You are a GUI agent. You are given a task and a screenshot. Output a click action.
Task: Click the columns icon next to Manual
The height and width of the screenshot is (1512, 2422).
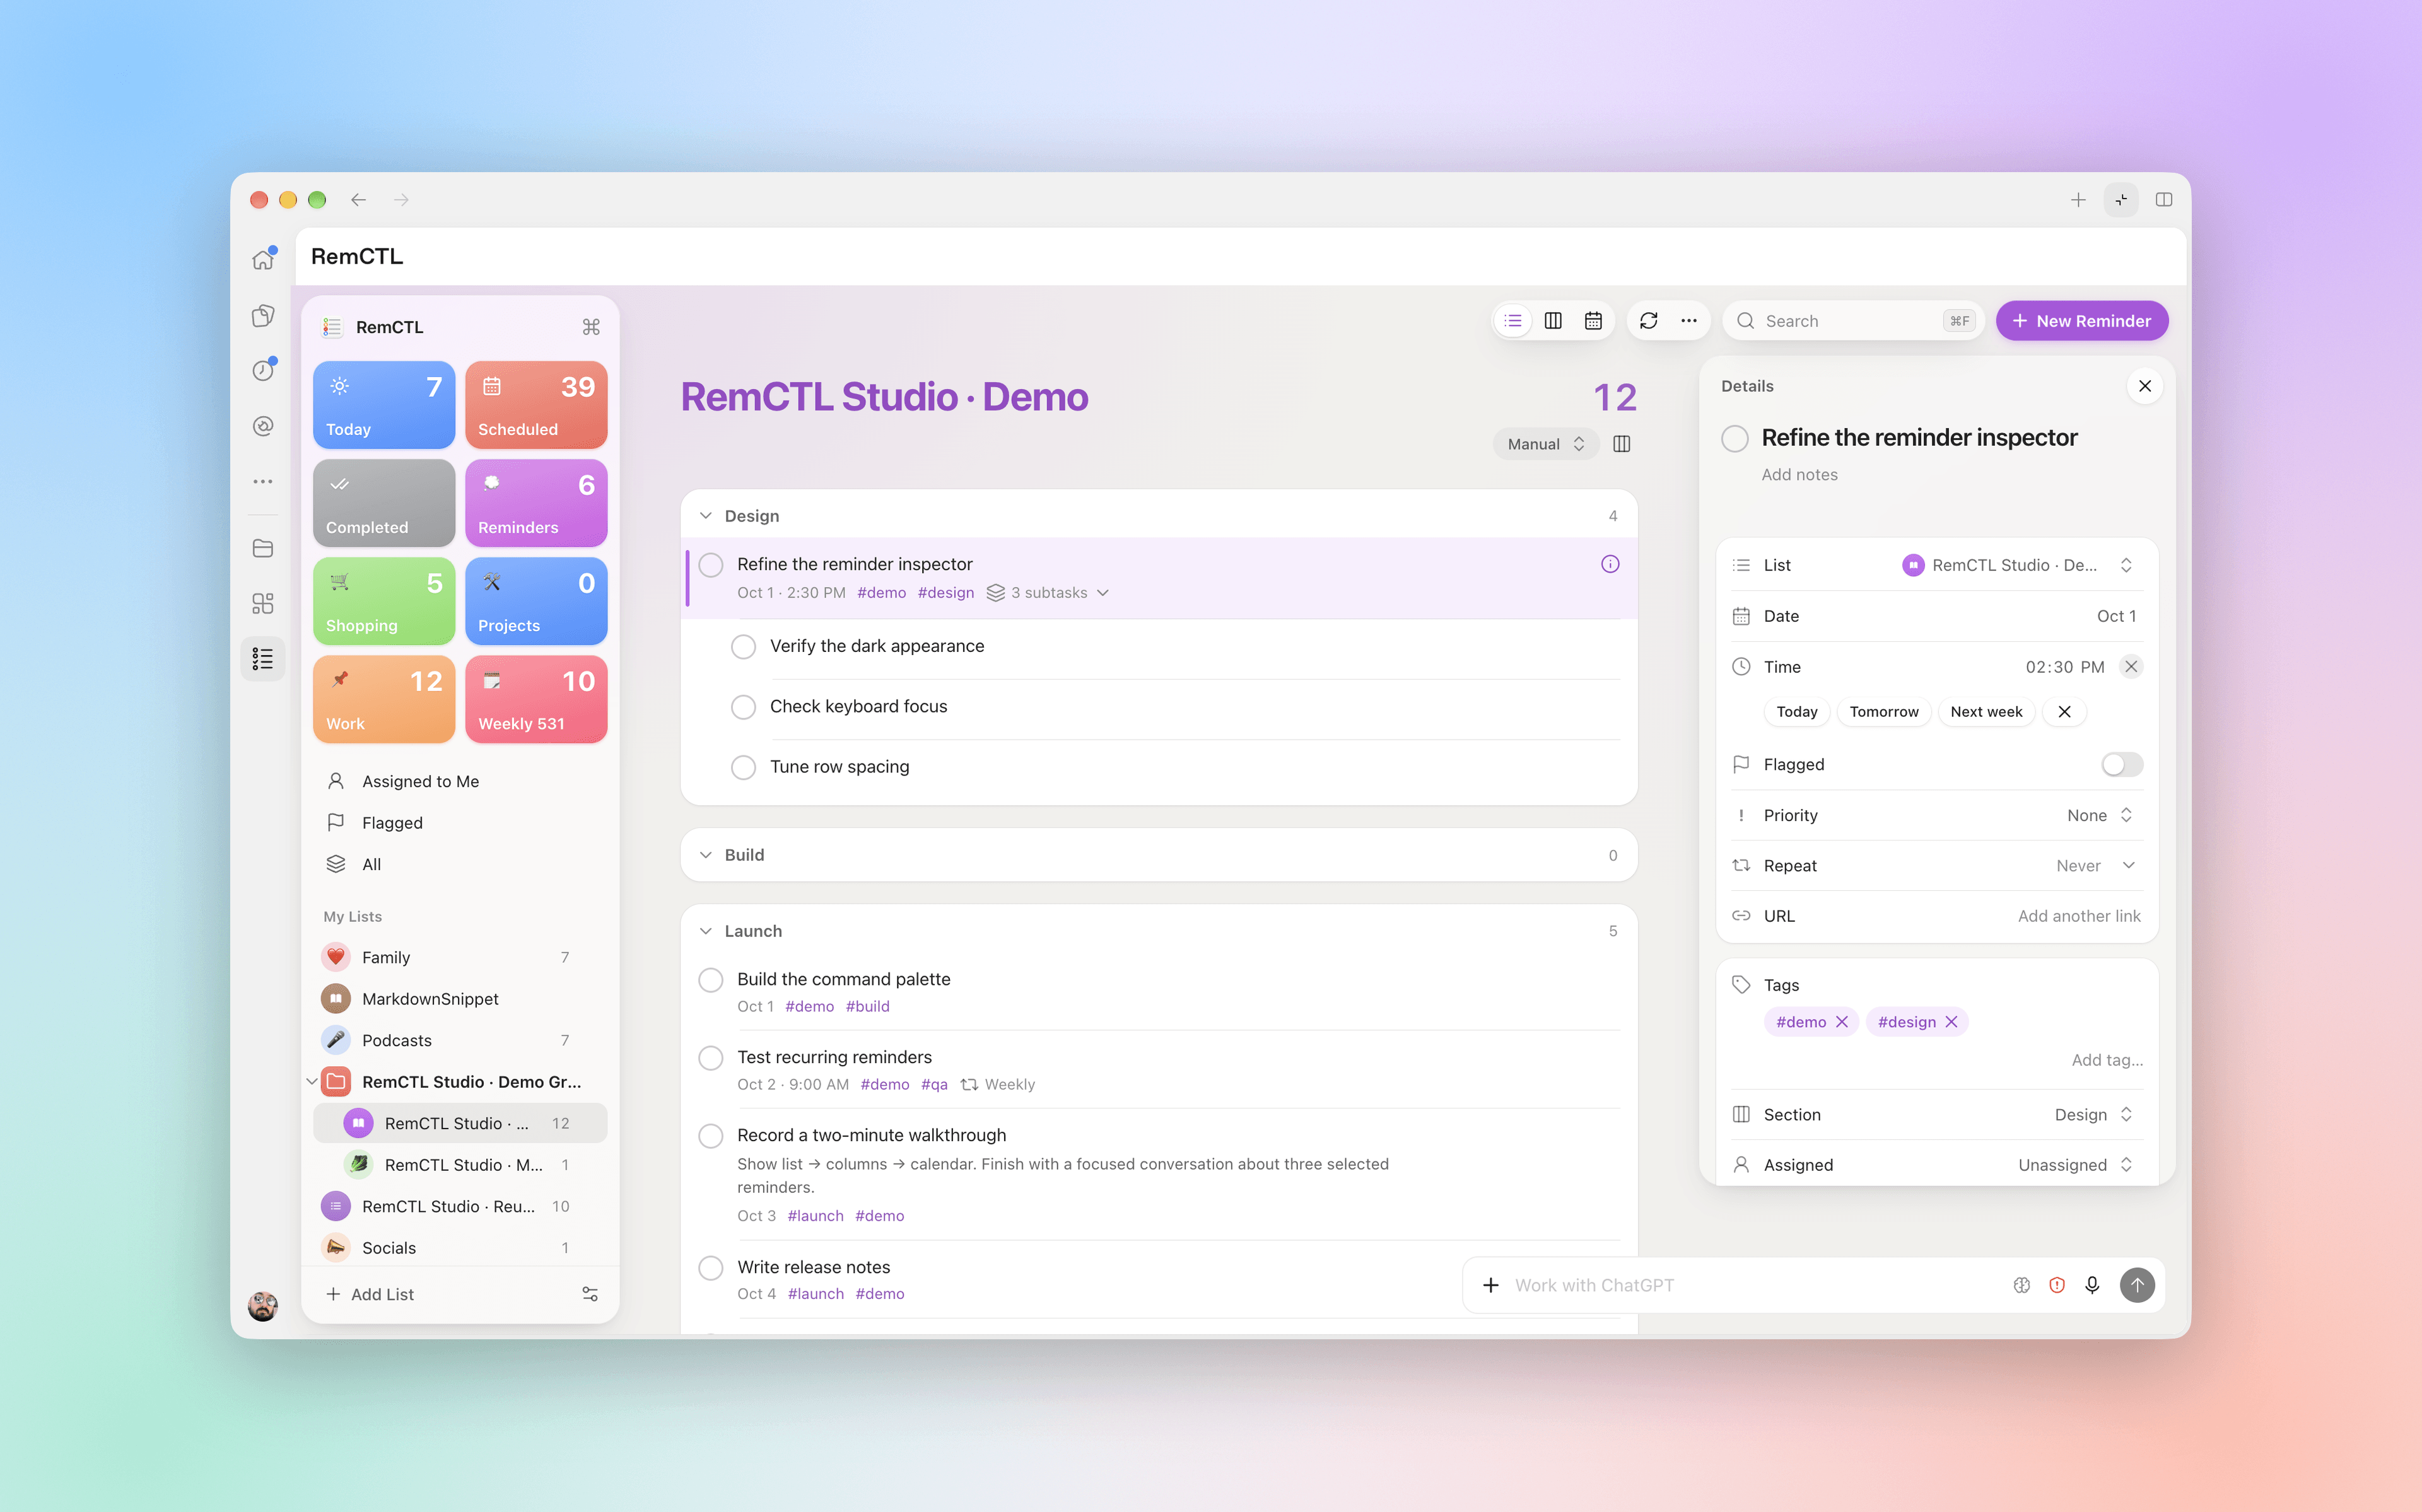[x=1622, y=444]
